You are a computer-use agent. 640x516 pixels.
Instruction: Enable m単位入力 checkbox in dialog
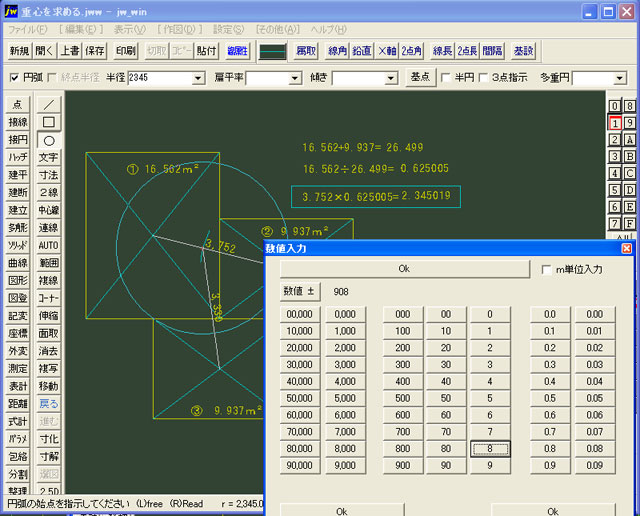546,270
